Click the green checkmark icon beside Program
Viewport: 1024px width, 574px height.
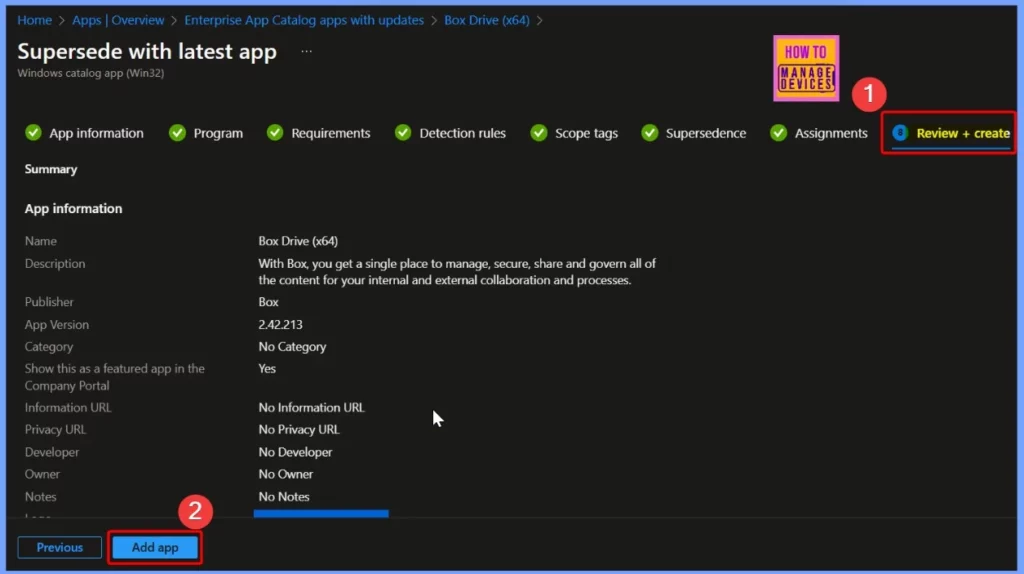coord(177,133)
